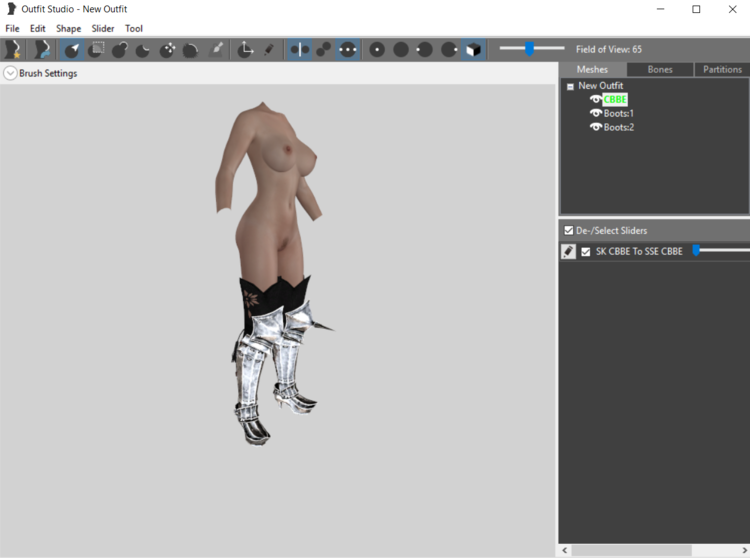Click the Load Outfit icon with blue arrow
750x558 pixels.
42,49
